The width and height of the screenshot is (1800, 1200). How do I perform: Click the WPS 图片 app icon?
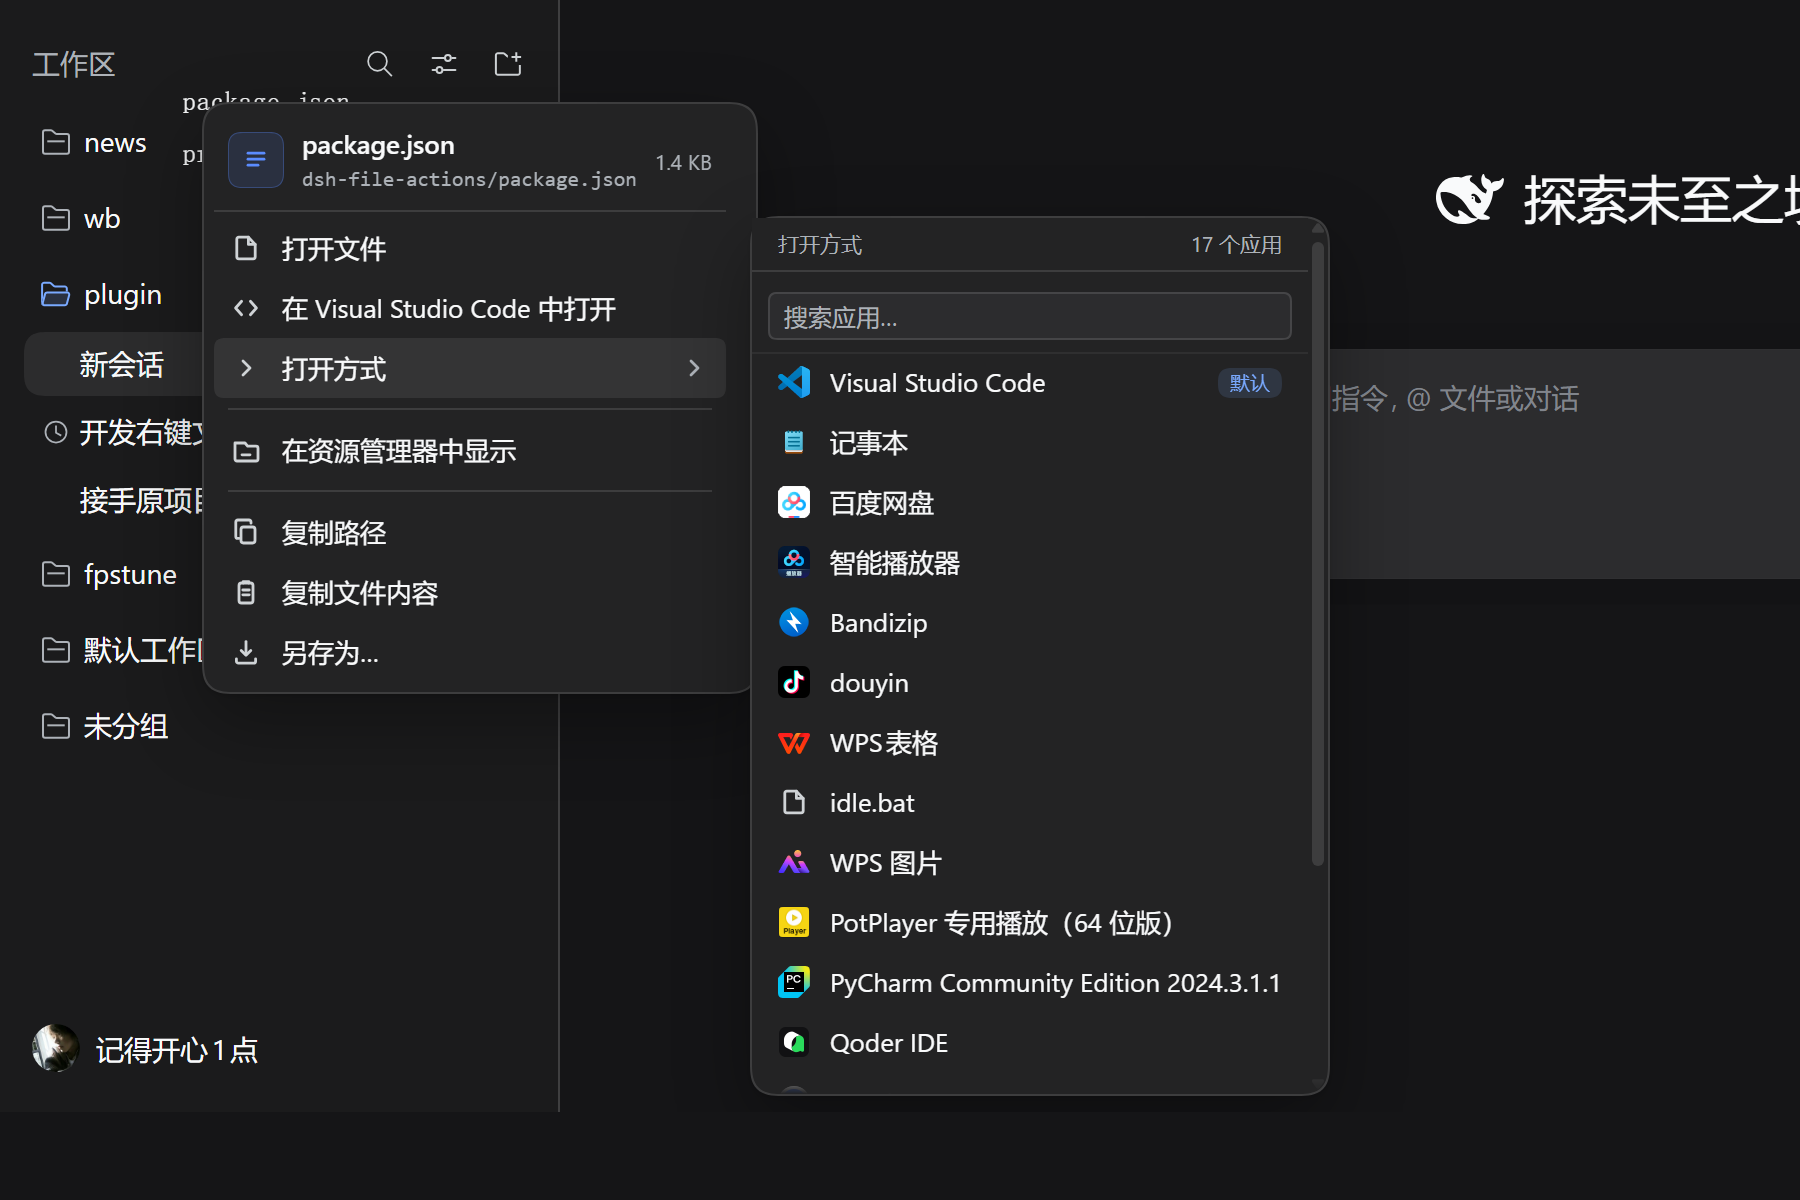794,862
